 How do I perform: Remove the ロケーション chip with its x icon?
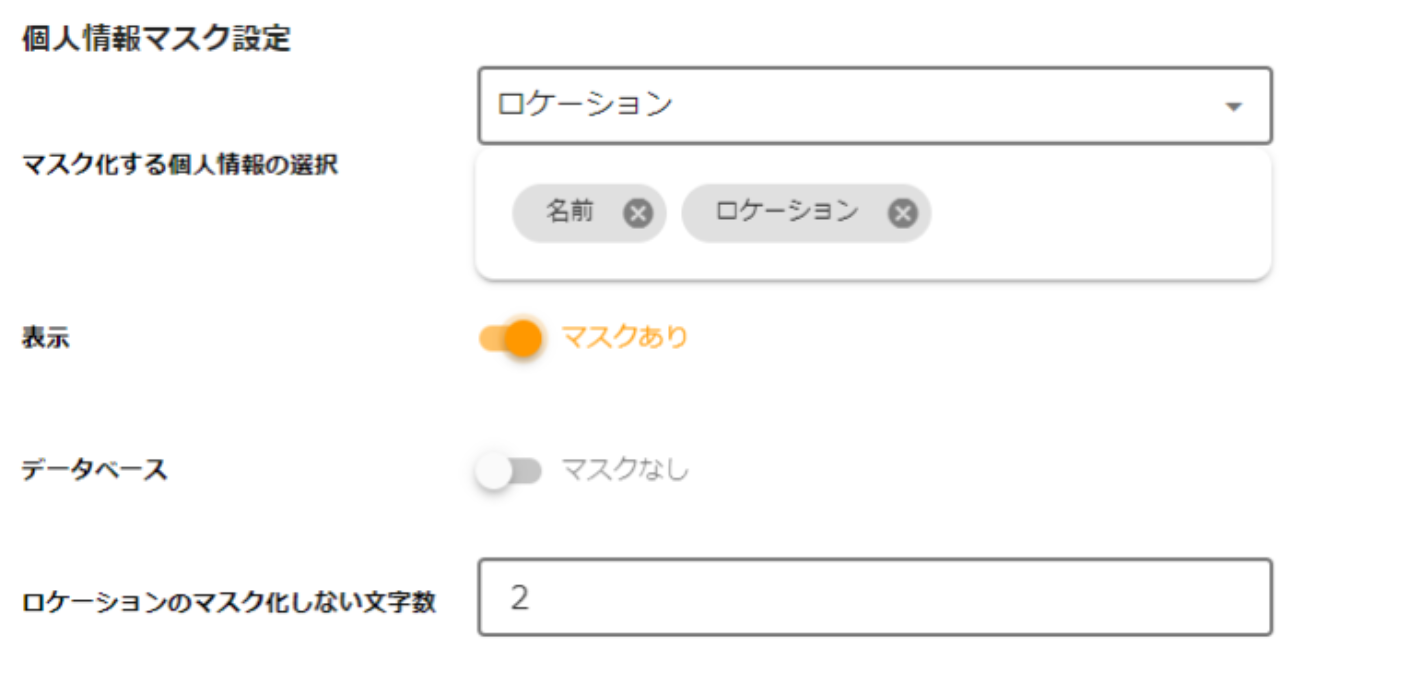[903, 213]
